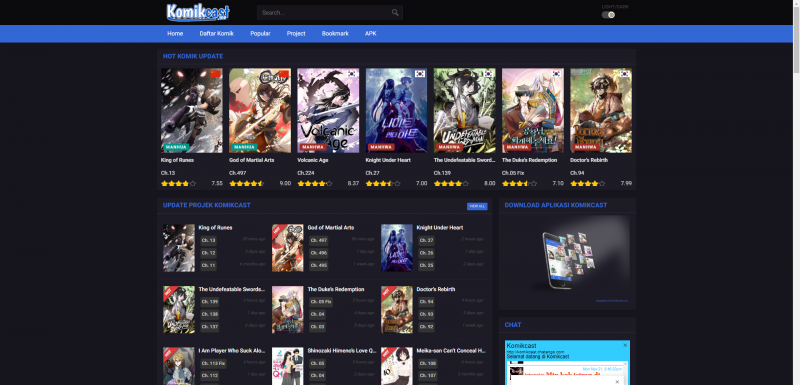
Task: Click the star rating under Volcanic Age
Action: pyautogui.click(x=315, y=184)
